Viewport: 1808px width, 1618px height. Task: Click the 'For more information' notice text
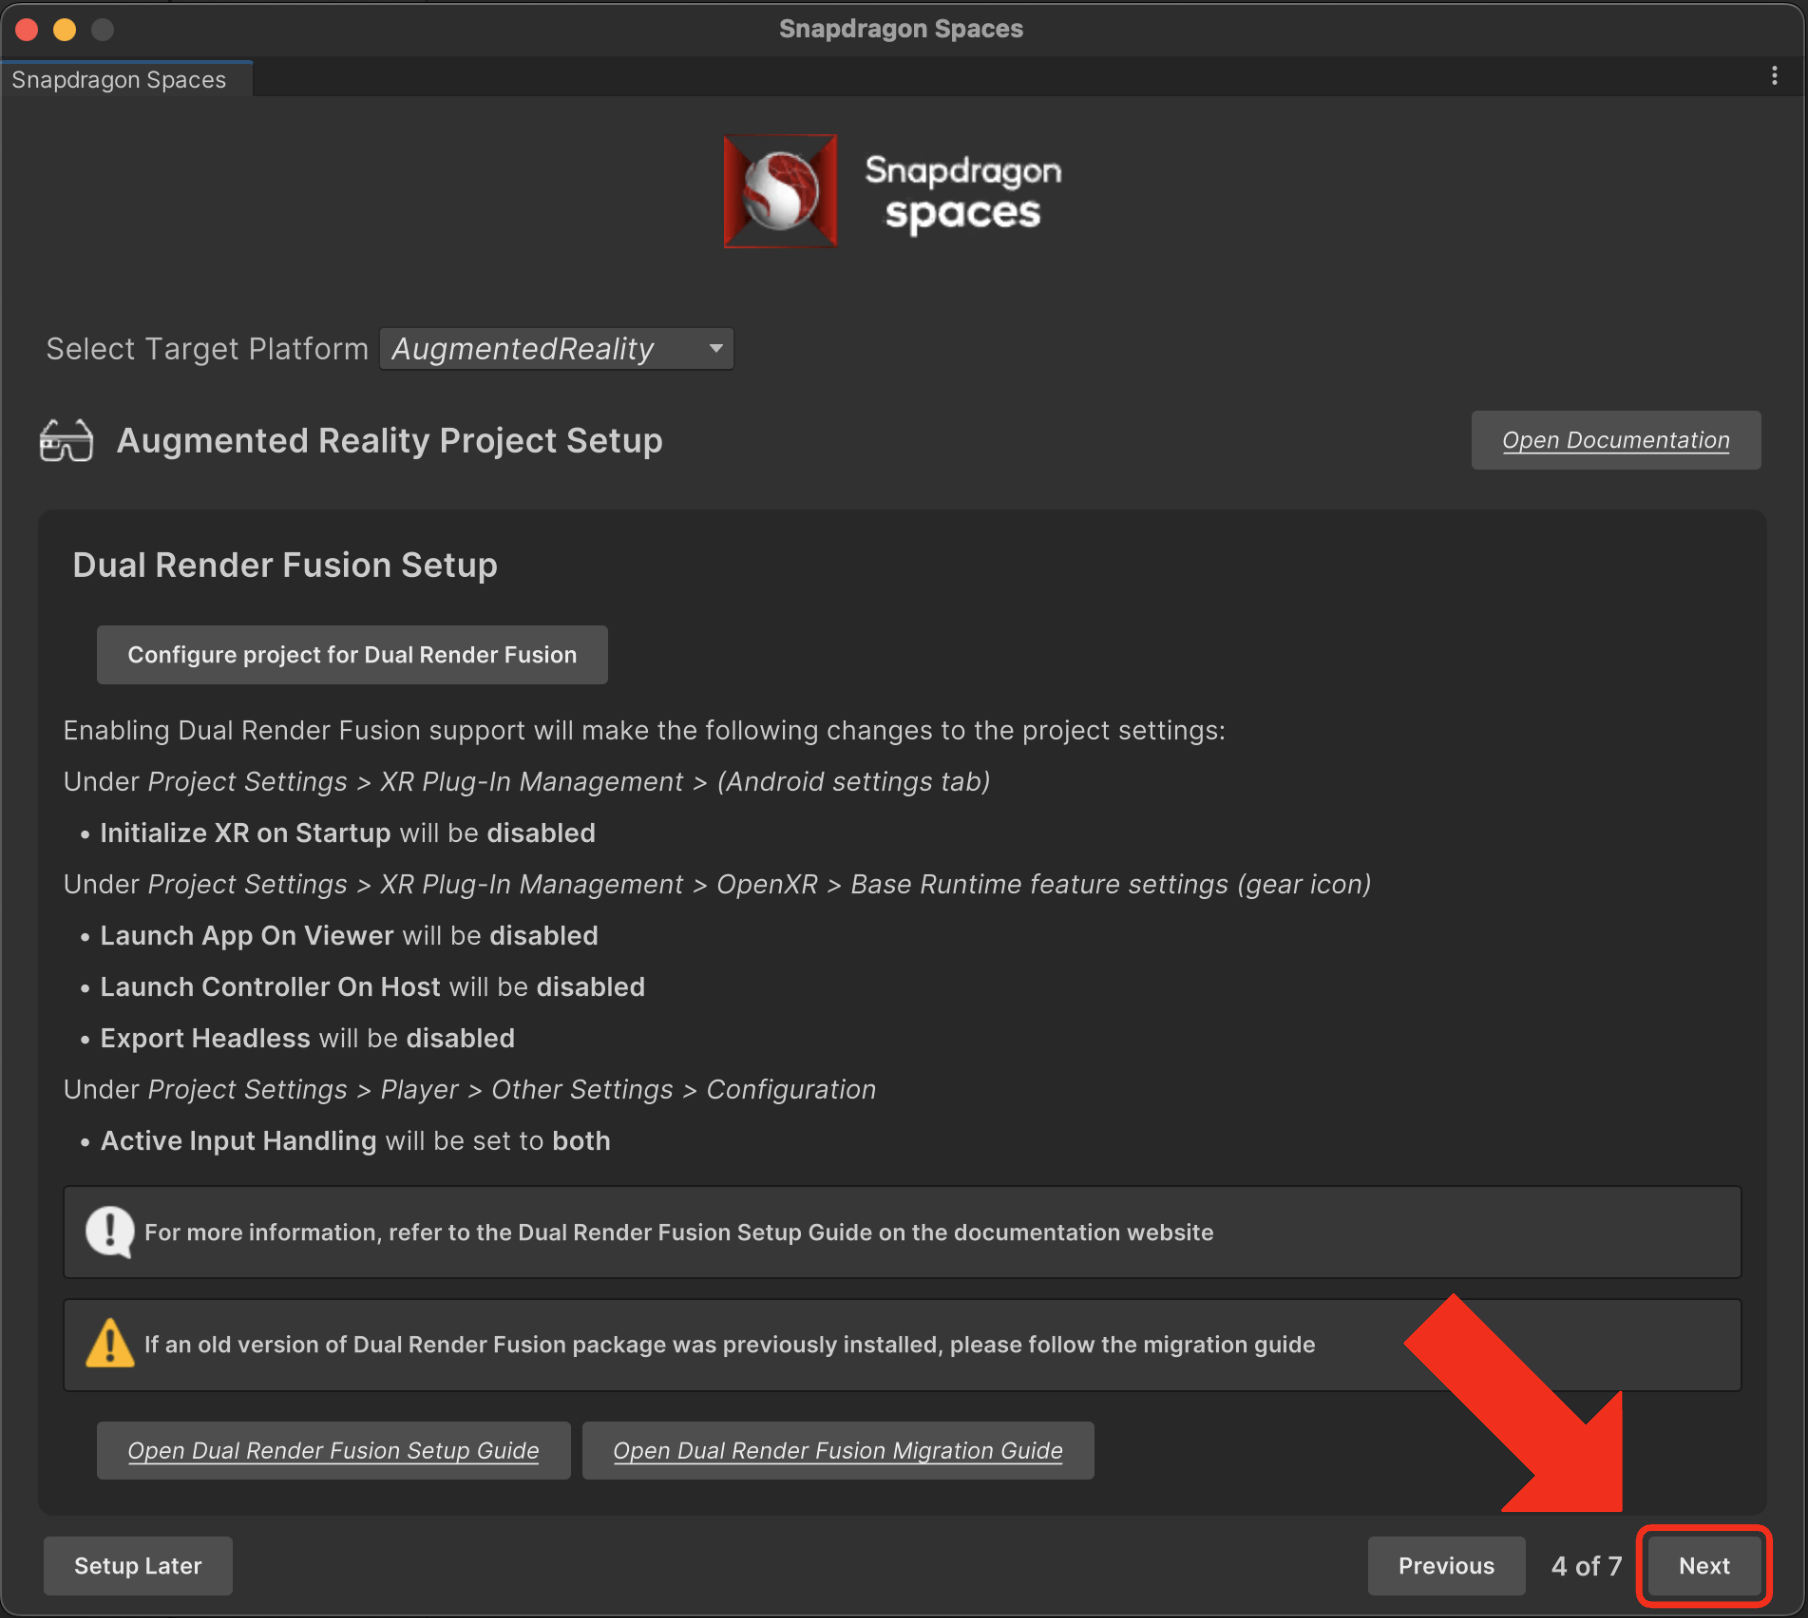tap(679, 1232)
